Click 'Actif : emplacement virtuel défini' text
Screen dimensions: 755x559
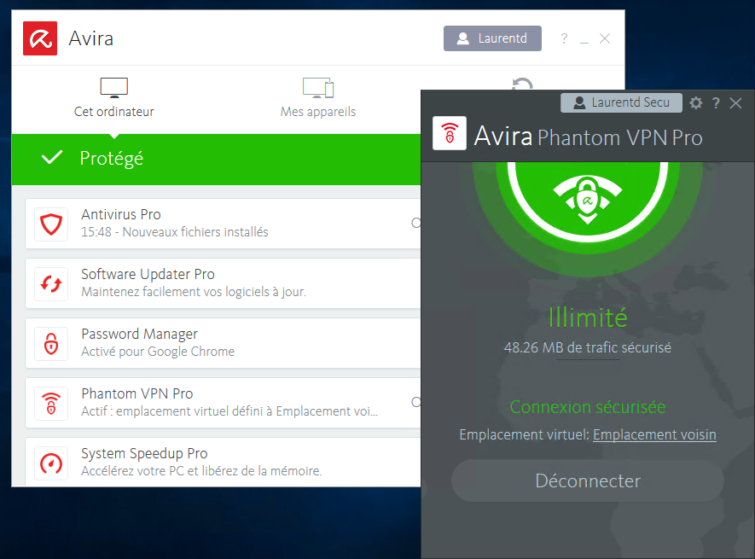[x=174, y=411]
